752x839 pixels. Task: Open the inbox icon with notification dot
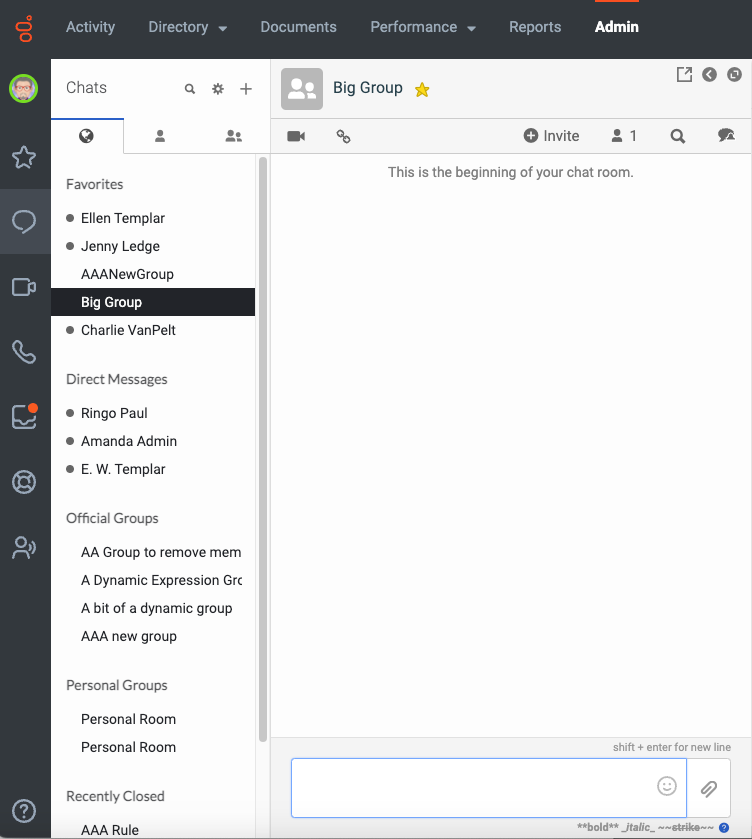click(x=24, y=416)
